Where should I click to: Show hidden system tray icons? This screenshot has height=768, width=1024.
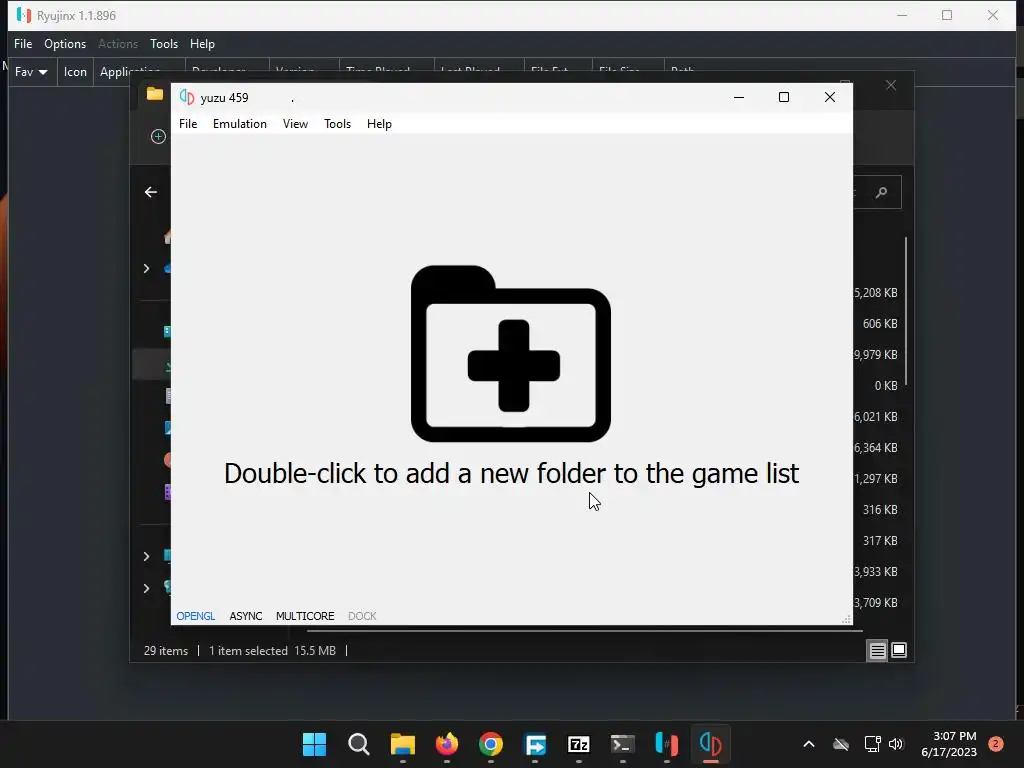pos(808,744)
